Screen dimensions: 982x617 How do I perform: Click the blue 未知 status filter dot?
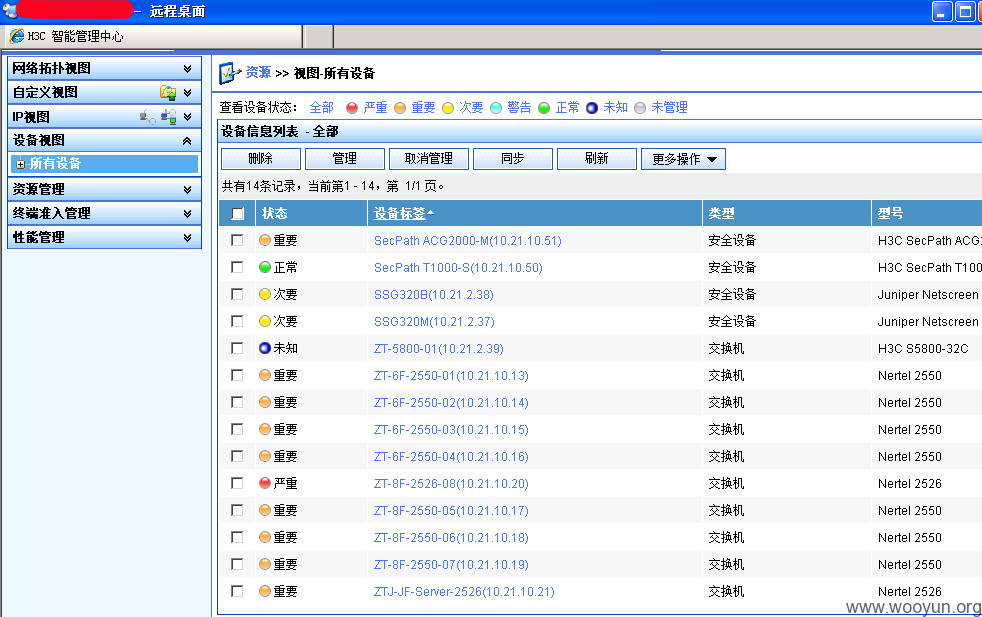592,108
